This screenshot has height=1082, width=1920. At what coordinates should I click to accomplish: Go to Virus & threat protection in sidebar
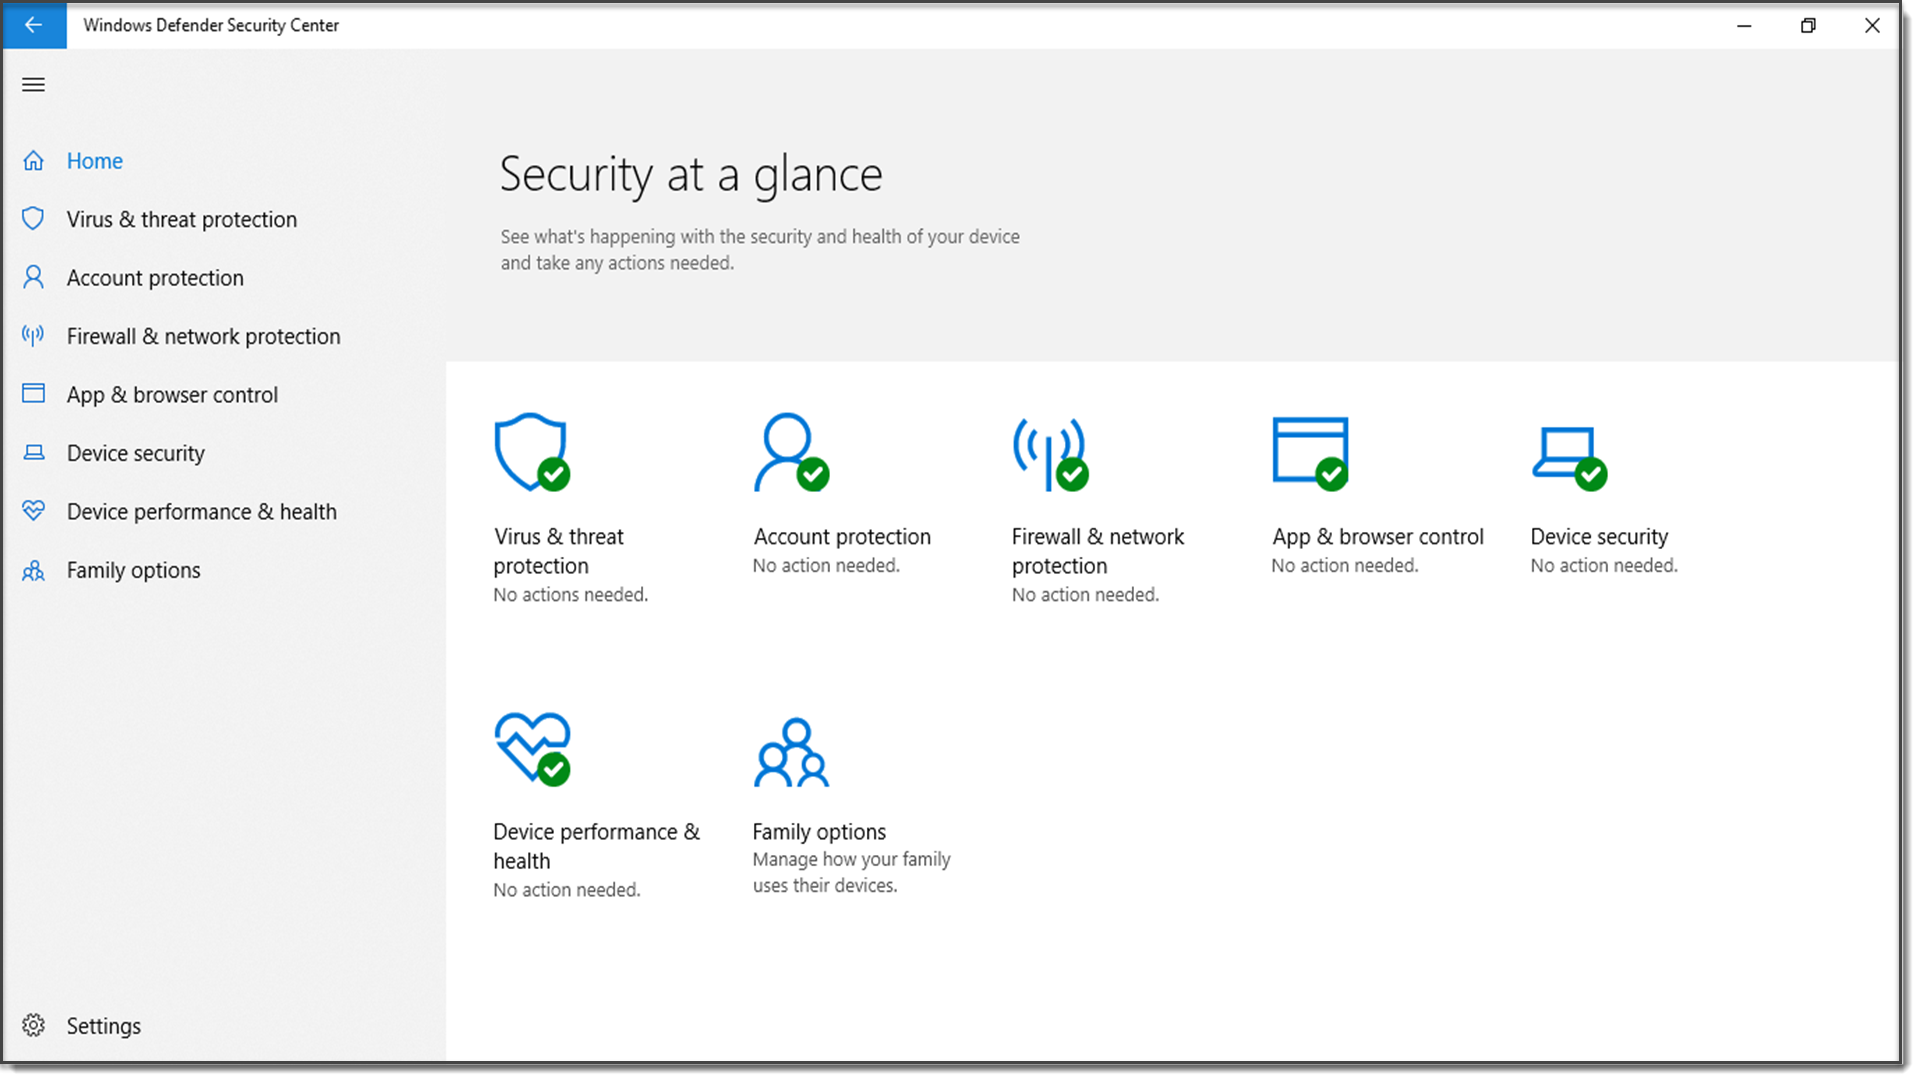(x=182, y=220)
